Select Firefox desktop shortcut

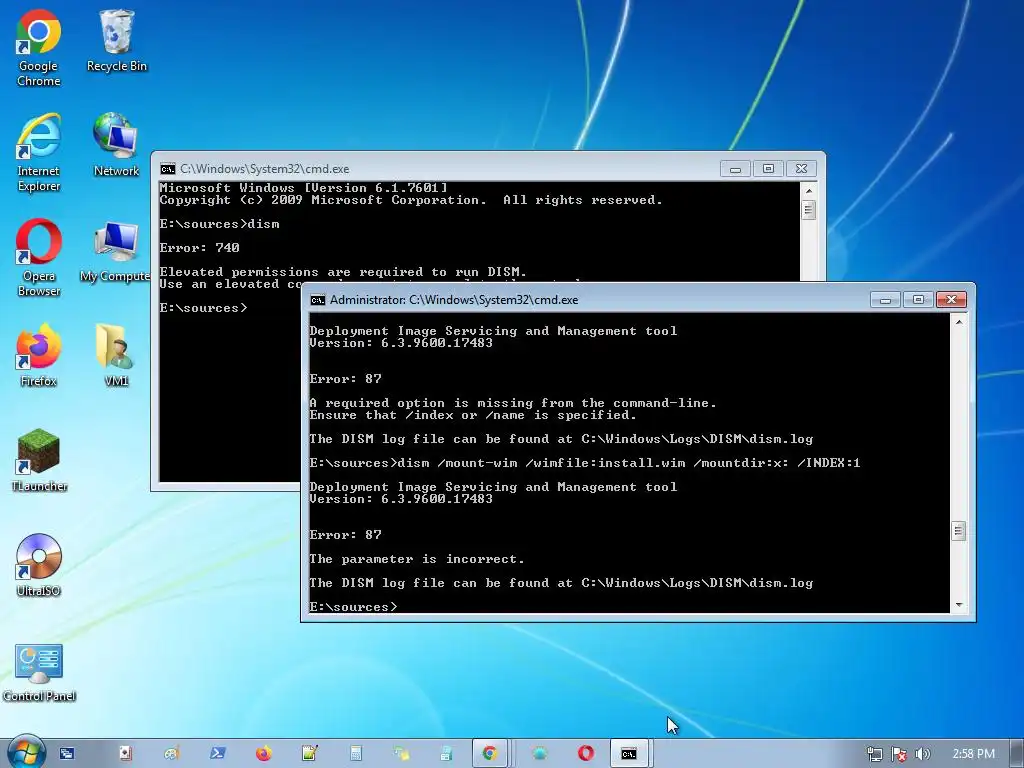click(39, 356)
